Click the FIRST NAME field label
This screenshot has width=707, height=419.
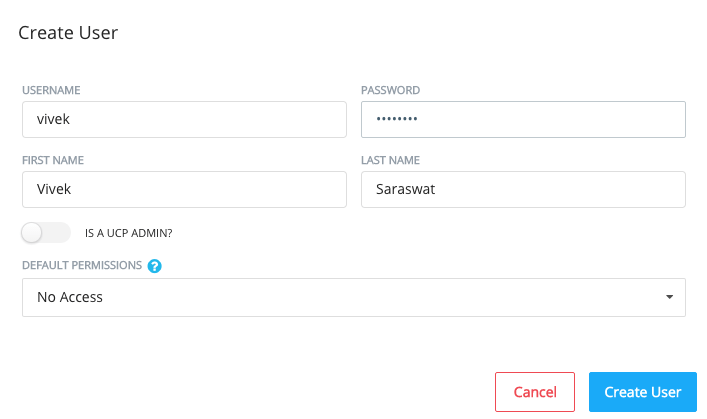[53, 160]
